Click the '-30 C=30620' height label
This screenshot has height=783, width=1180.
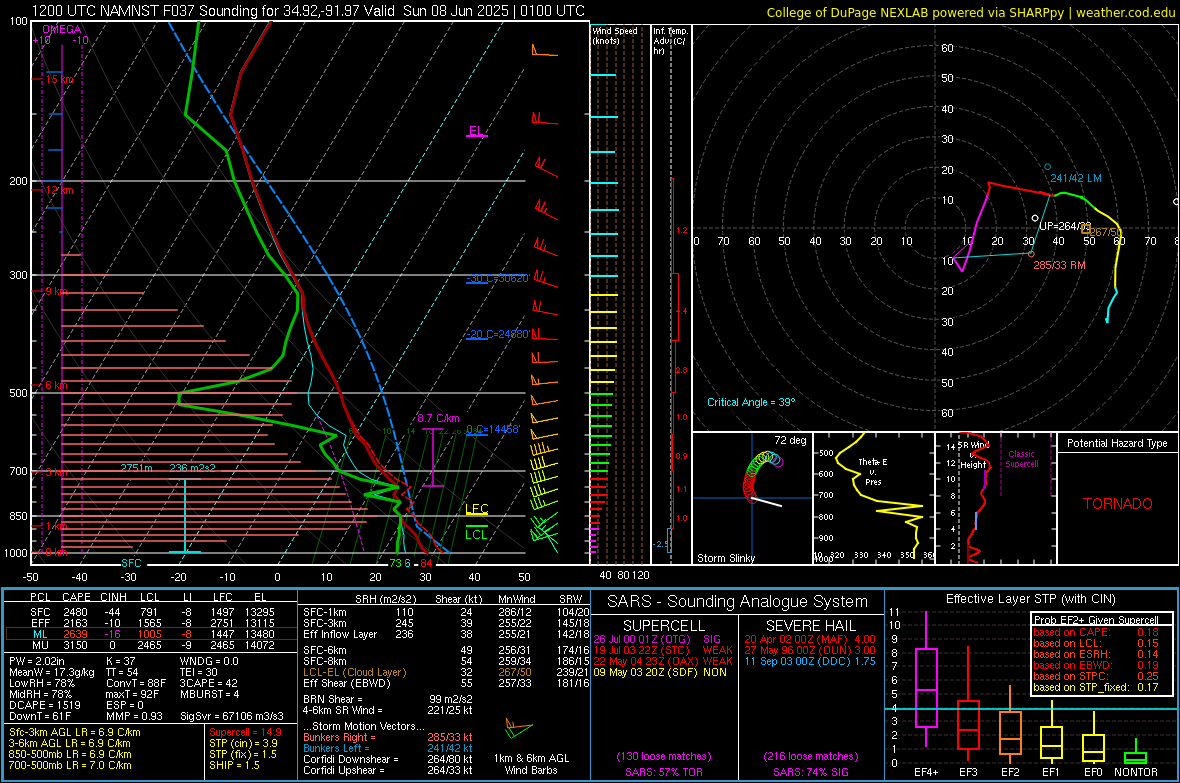pos(497,279)
